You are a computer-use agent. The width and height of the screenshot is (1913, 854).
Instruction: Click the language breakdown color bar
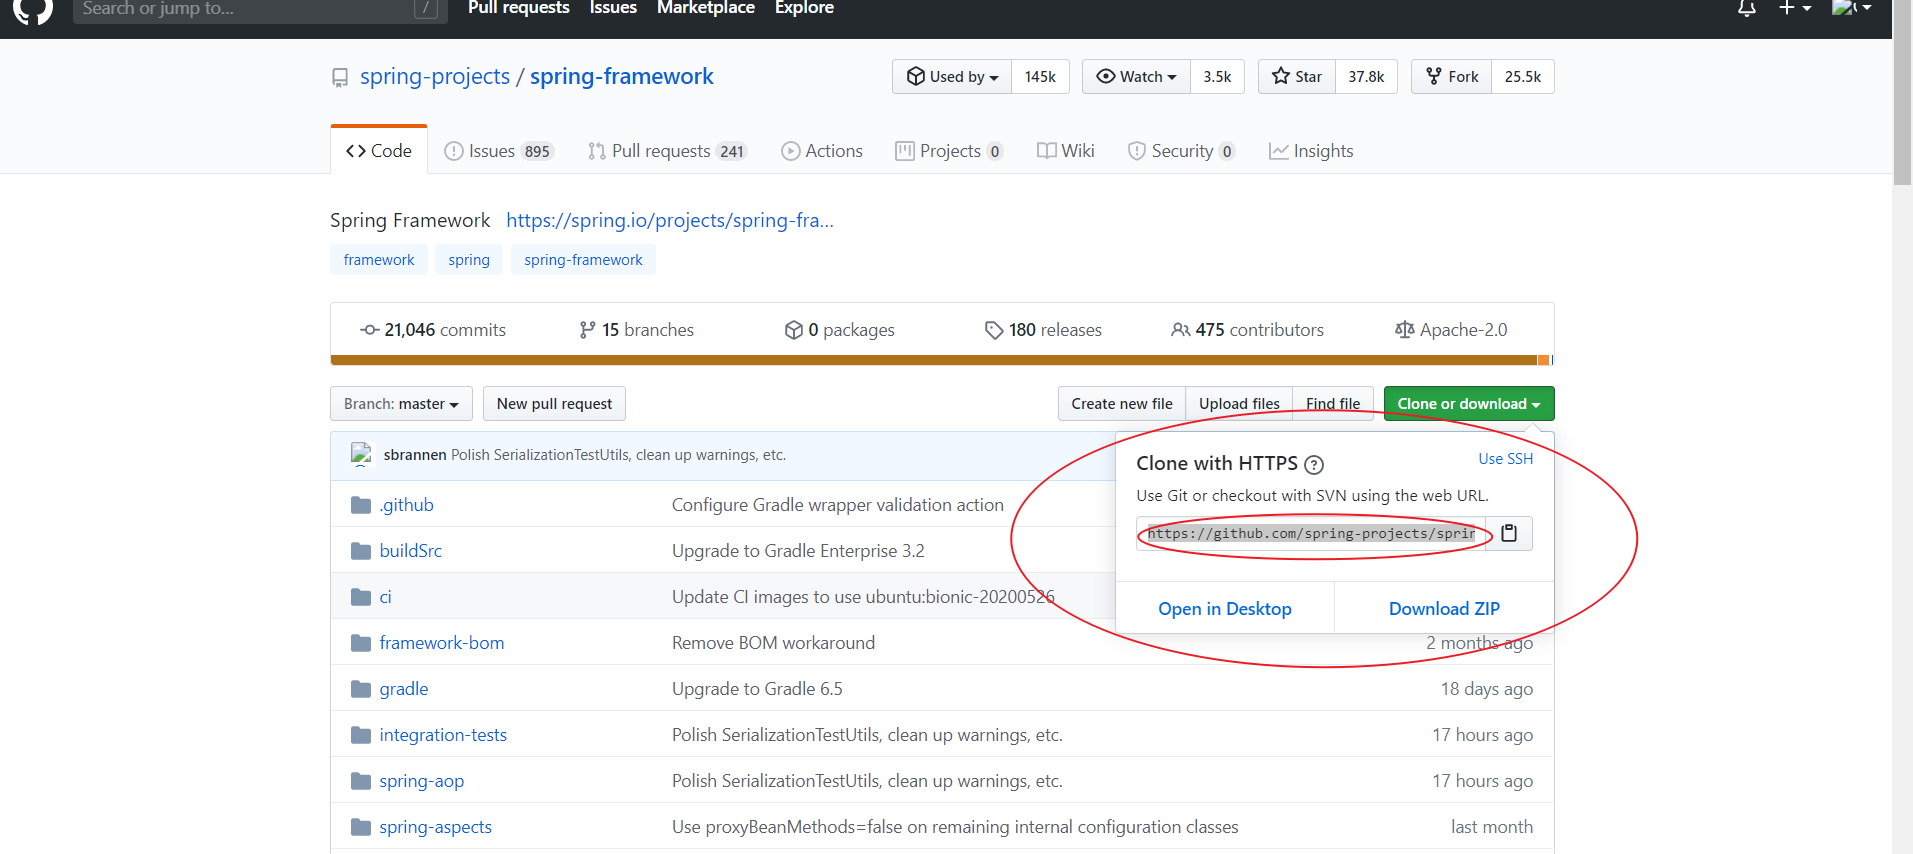(942, 360)
